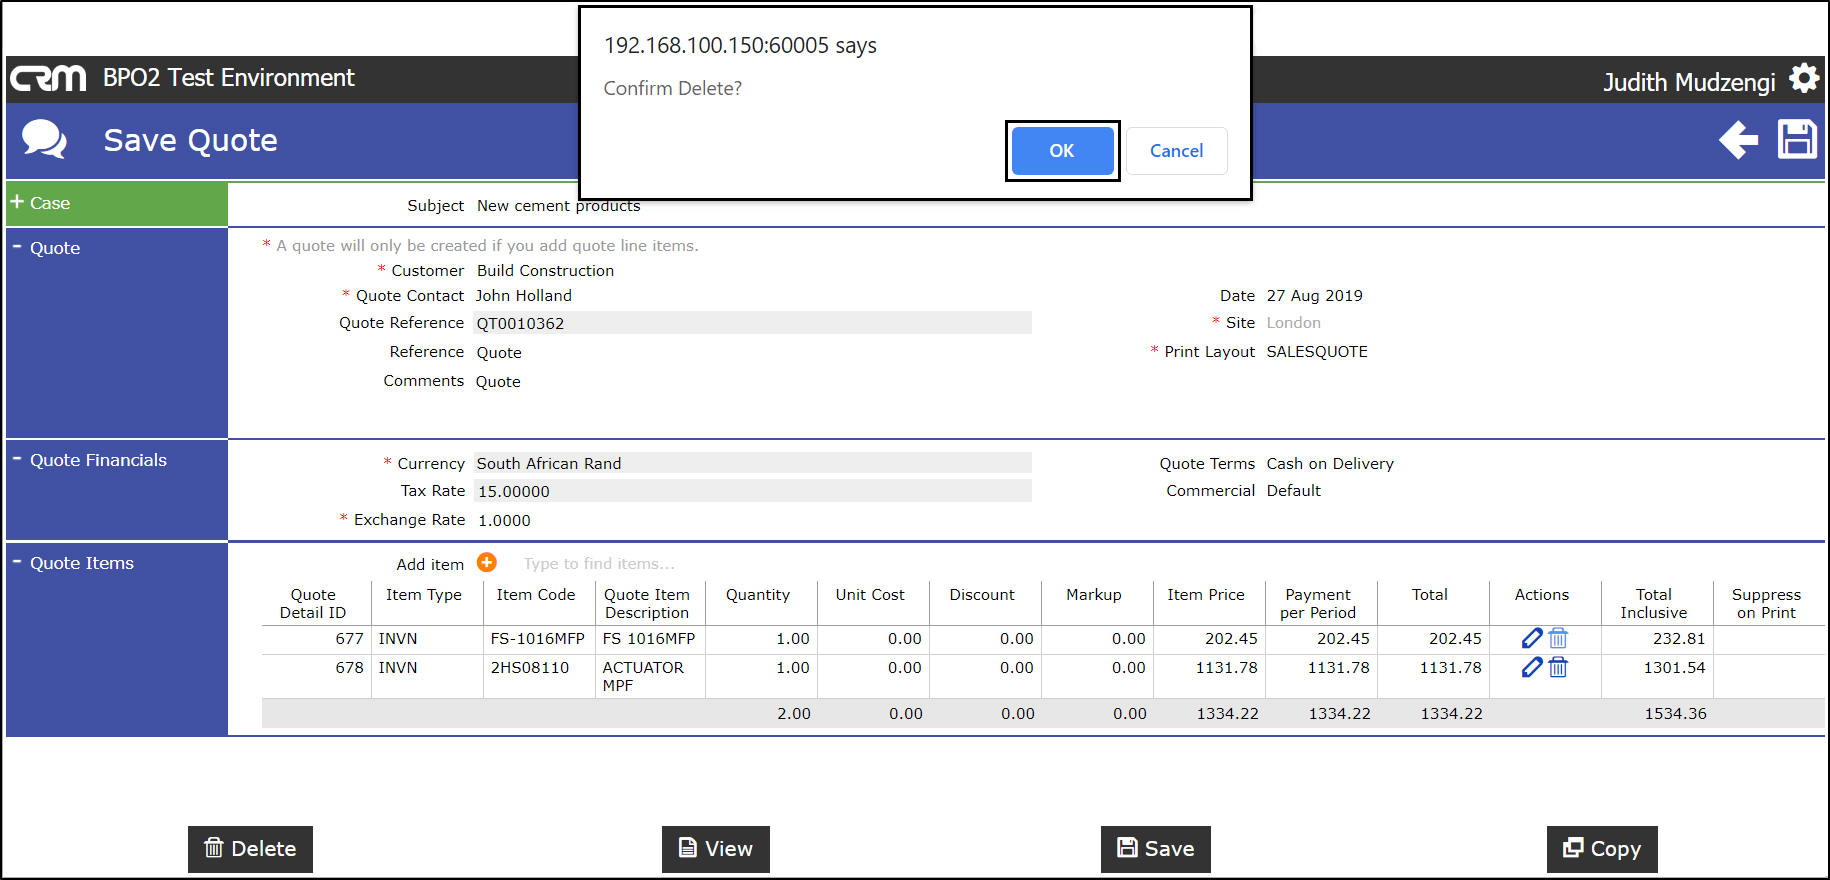Click the chat bubbles Save Quote icon
This screenshot has height=880, width=1830.
[44, 139]
